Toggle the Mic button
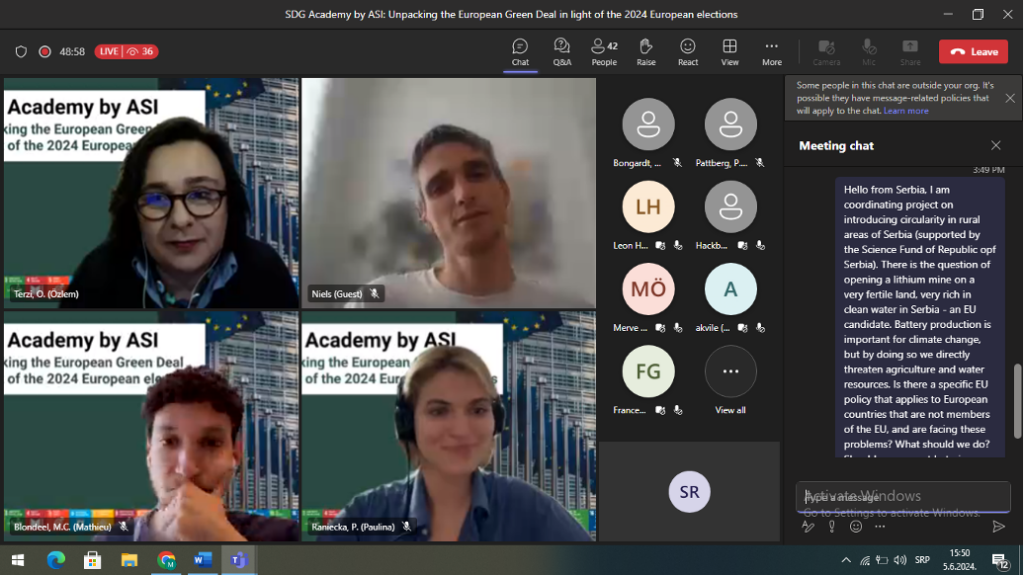Viewport: 1024px width, 575px height. [868, 51]
